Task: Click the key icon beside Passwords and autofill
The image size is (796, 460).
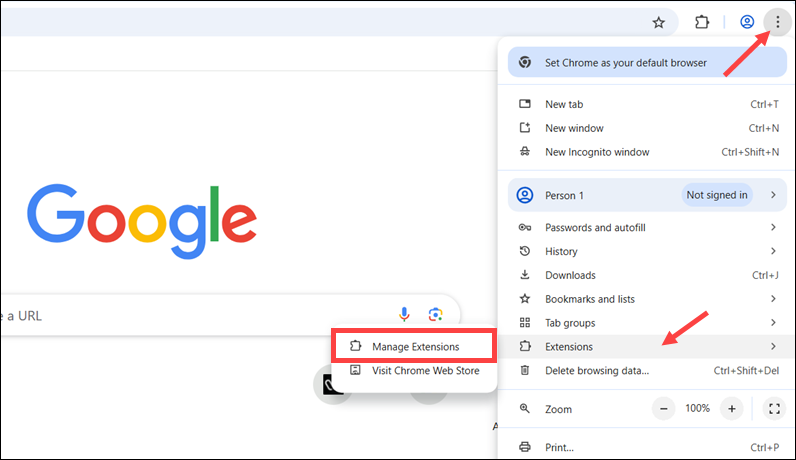Action: [525, 227]
